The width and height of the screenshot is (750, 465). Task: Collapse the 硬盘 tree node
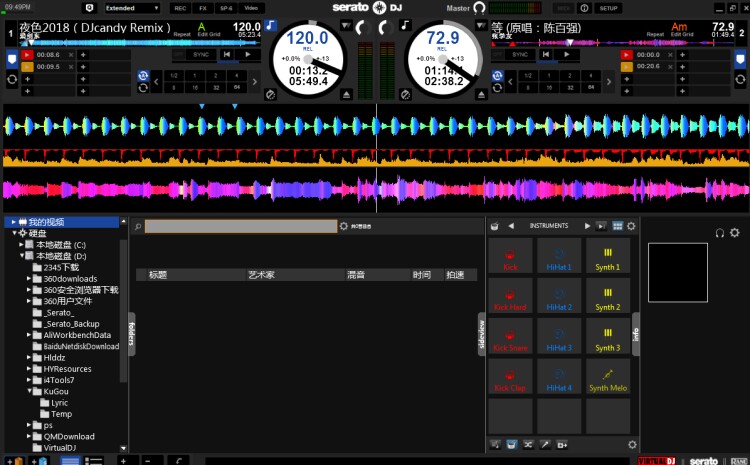pyautogui.click(x=14, y=233)
